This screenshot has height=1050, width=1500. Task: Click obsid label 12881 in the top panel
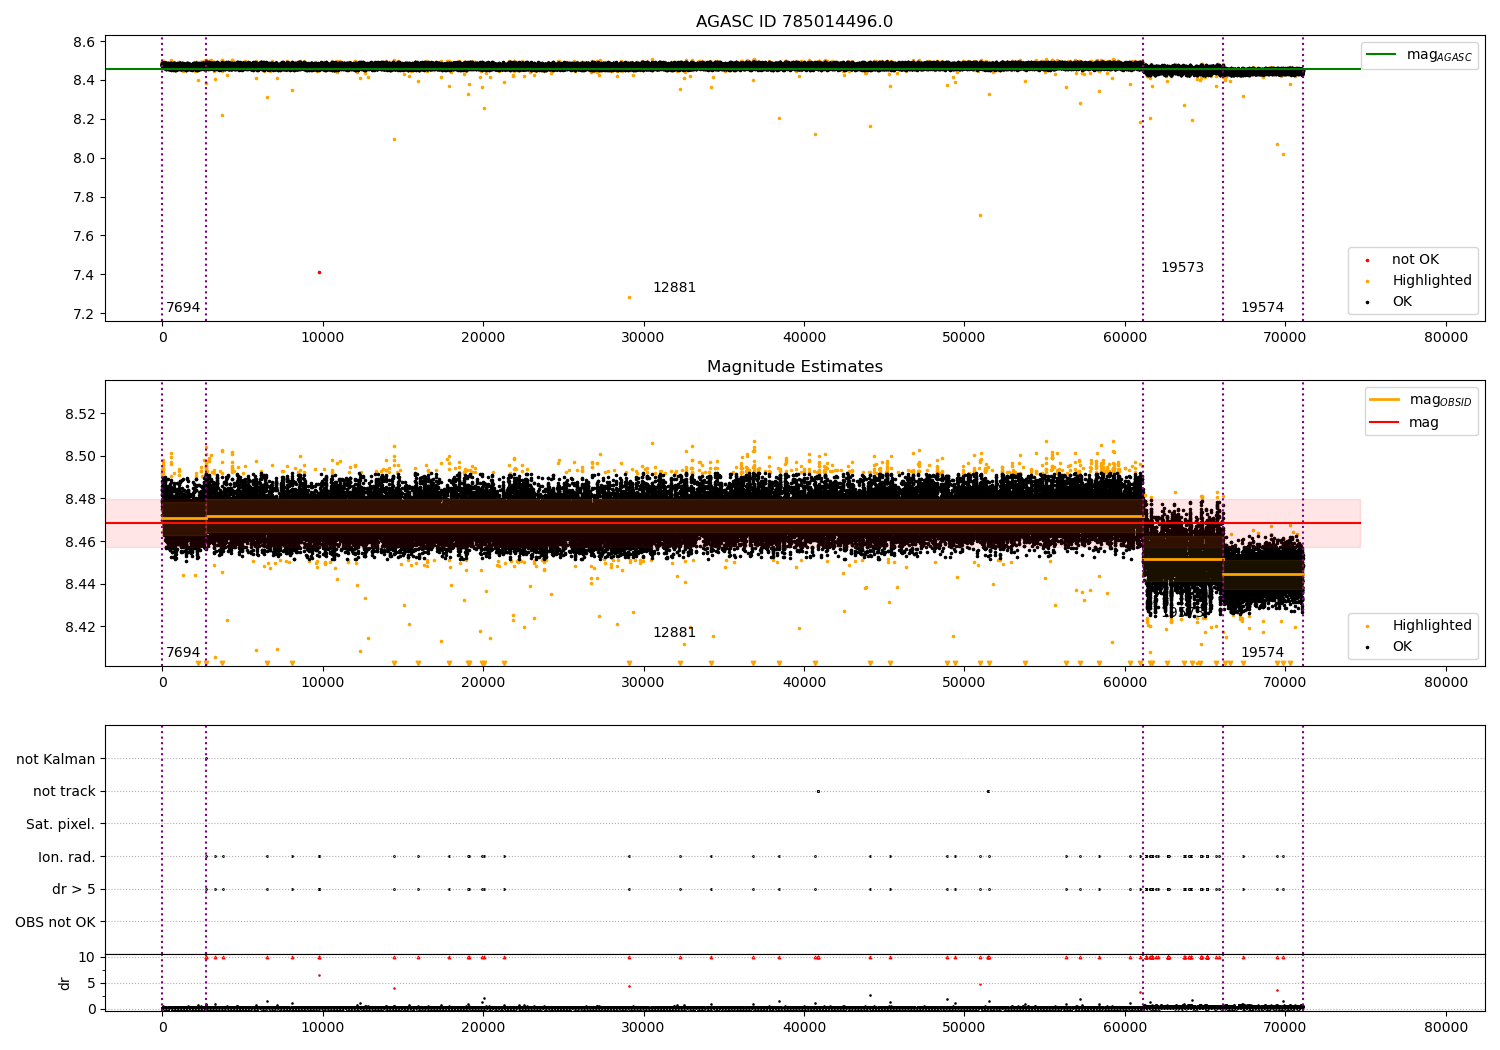click(674, 288)
